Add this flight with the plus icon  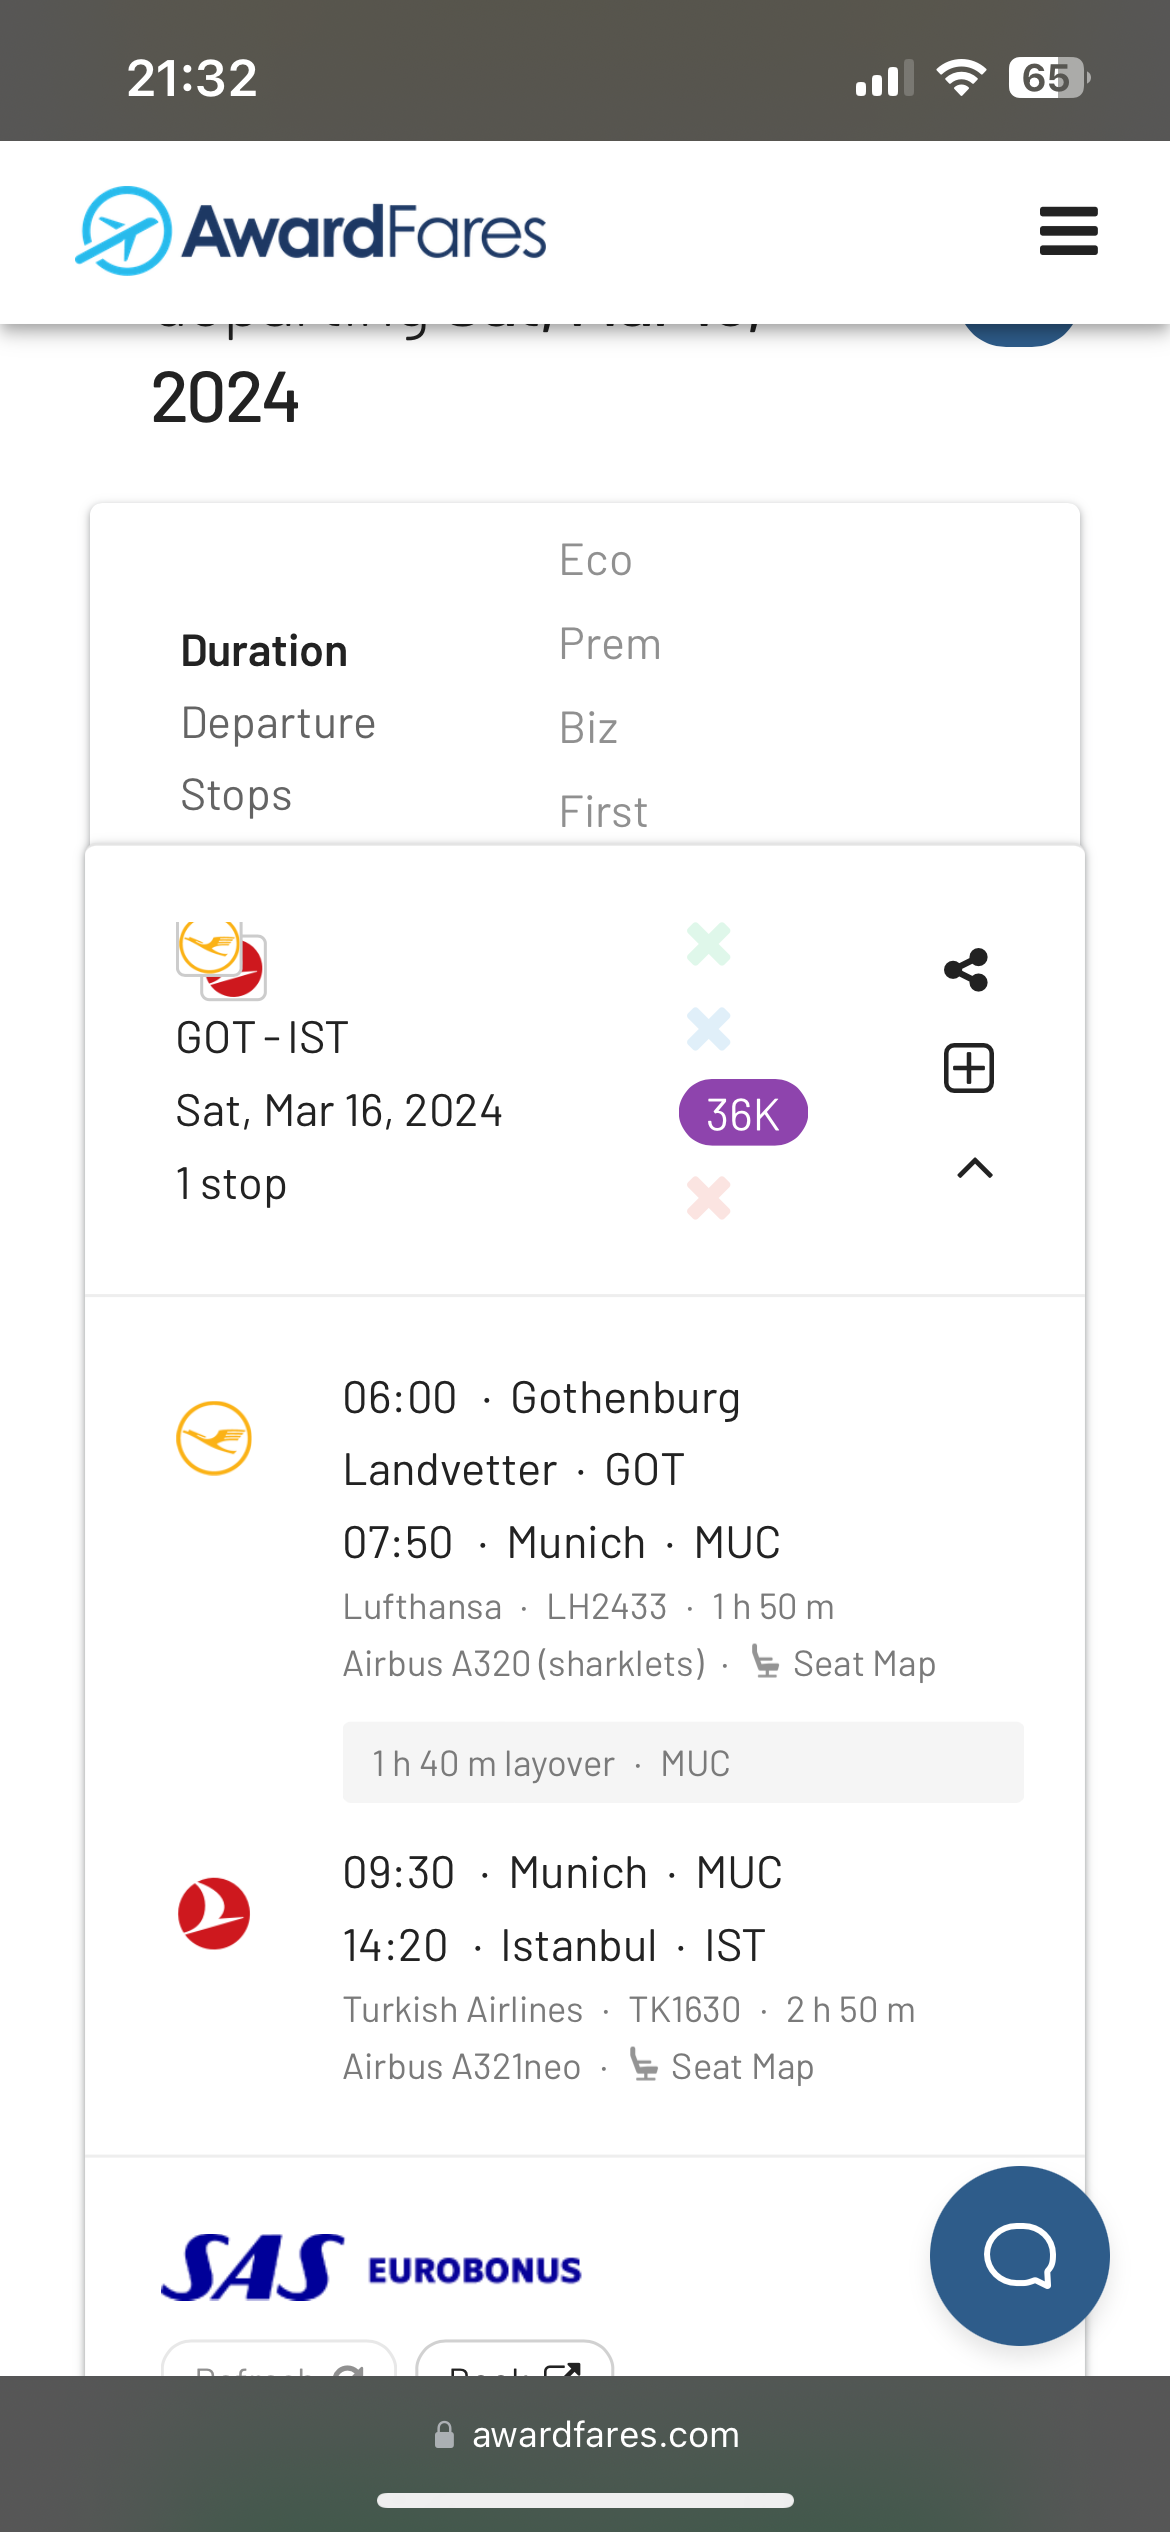pyautogui.click(x=969, y=1068)
